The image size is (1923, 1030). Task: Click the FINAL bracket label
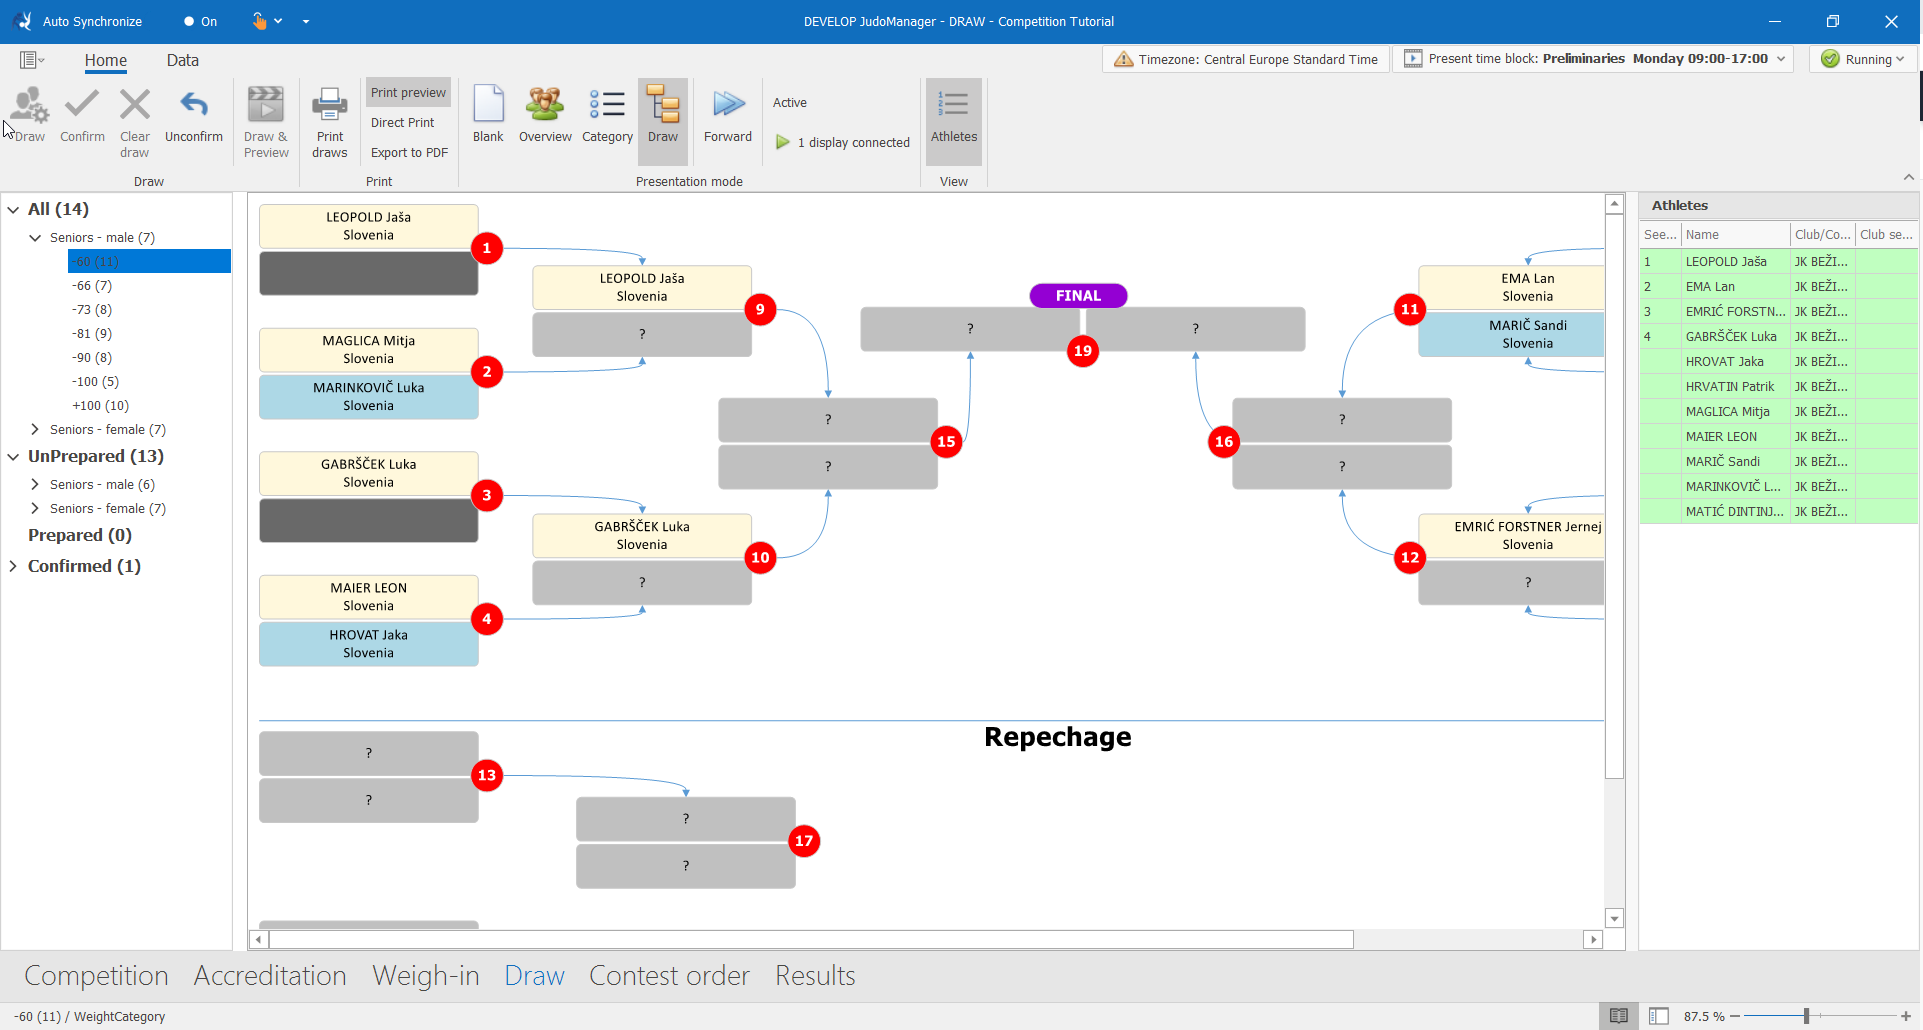1078,295
